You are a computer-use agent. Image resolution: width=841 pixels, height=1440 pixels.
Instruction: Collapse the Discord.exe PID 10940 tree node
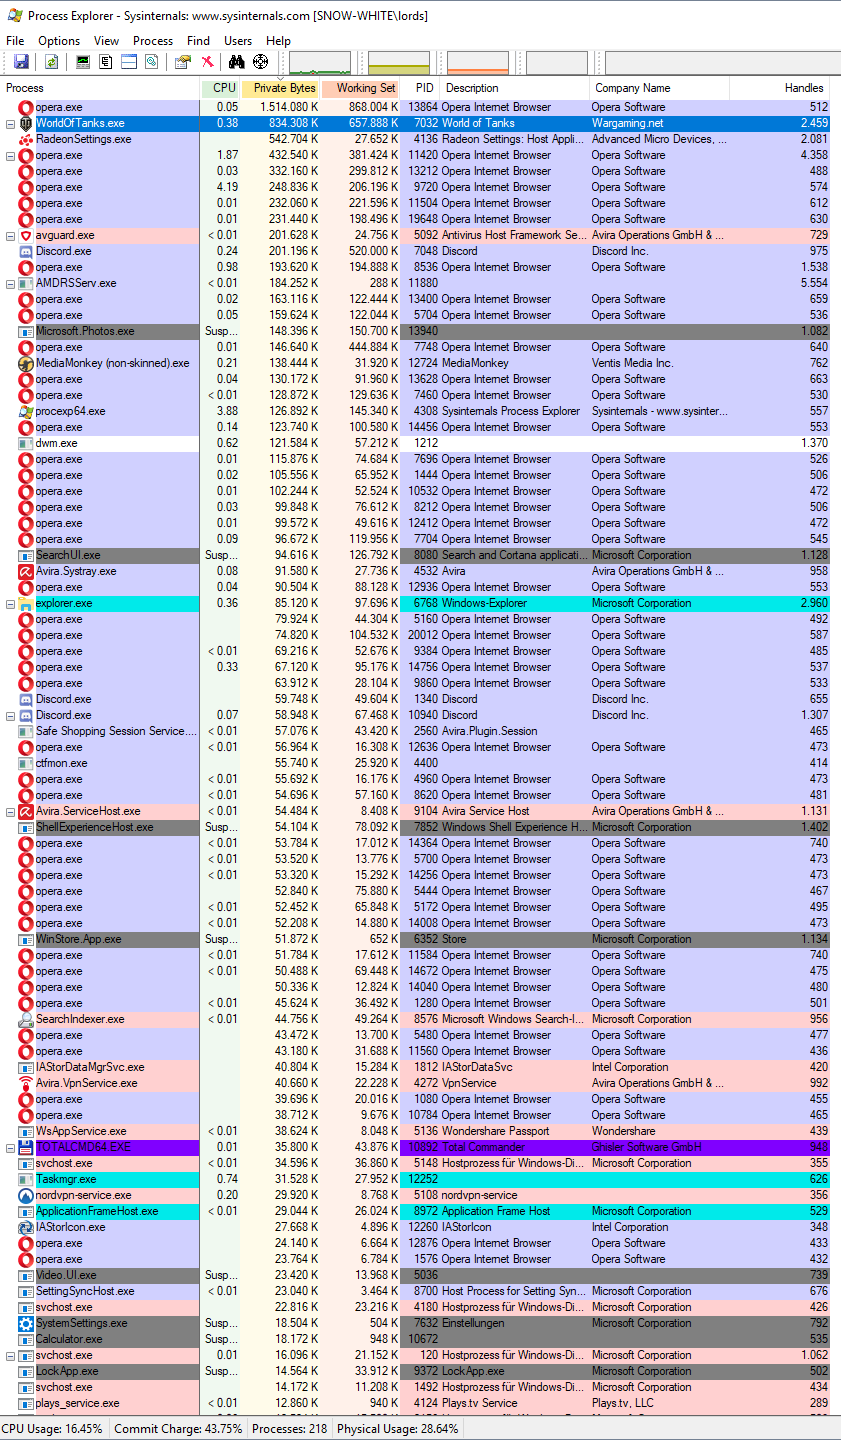(11, 716)
